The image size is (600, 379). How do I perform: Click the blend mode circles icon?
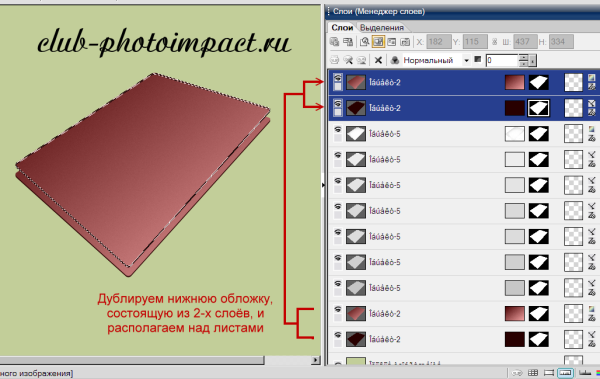[395, 60]
